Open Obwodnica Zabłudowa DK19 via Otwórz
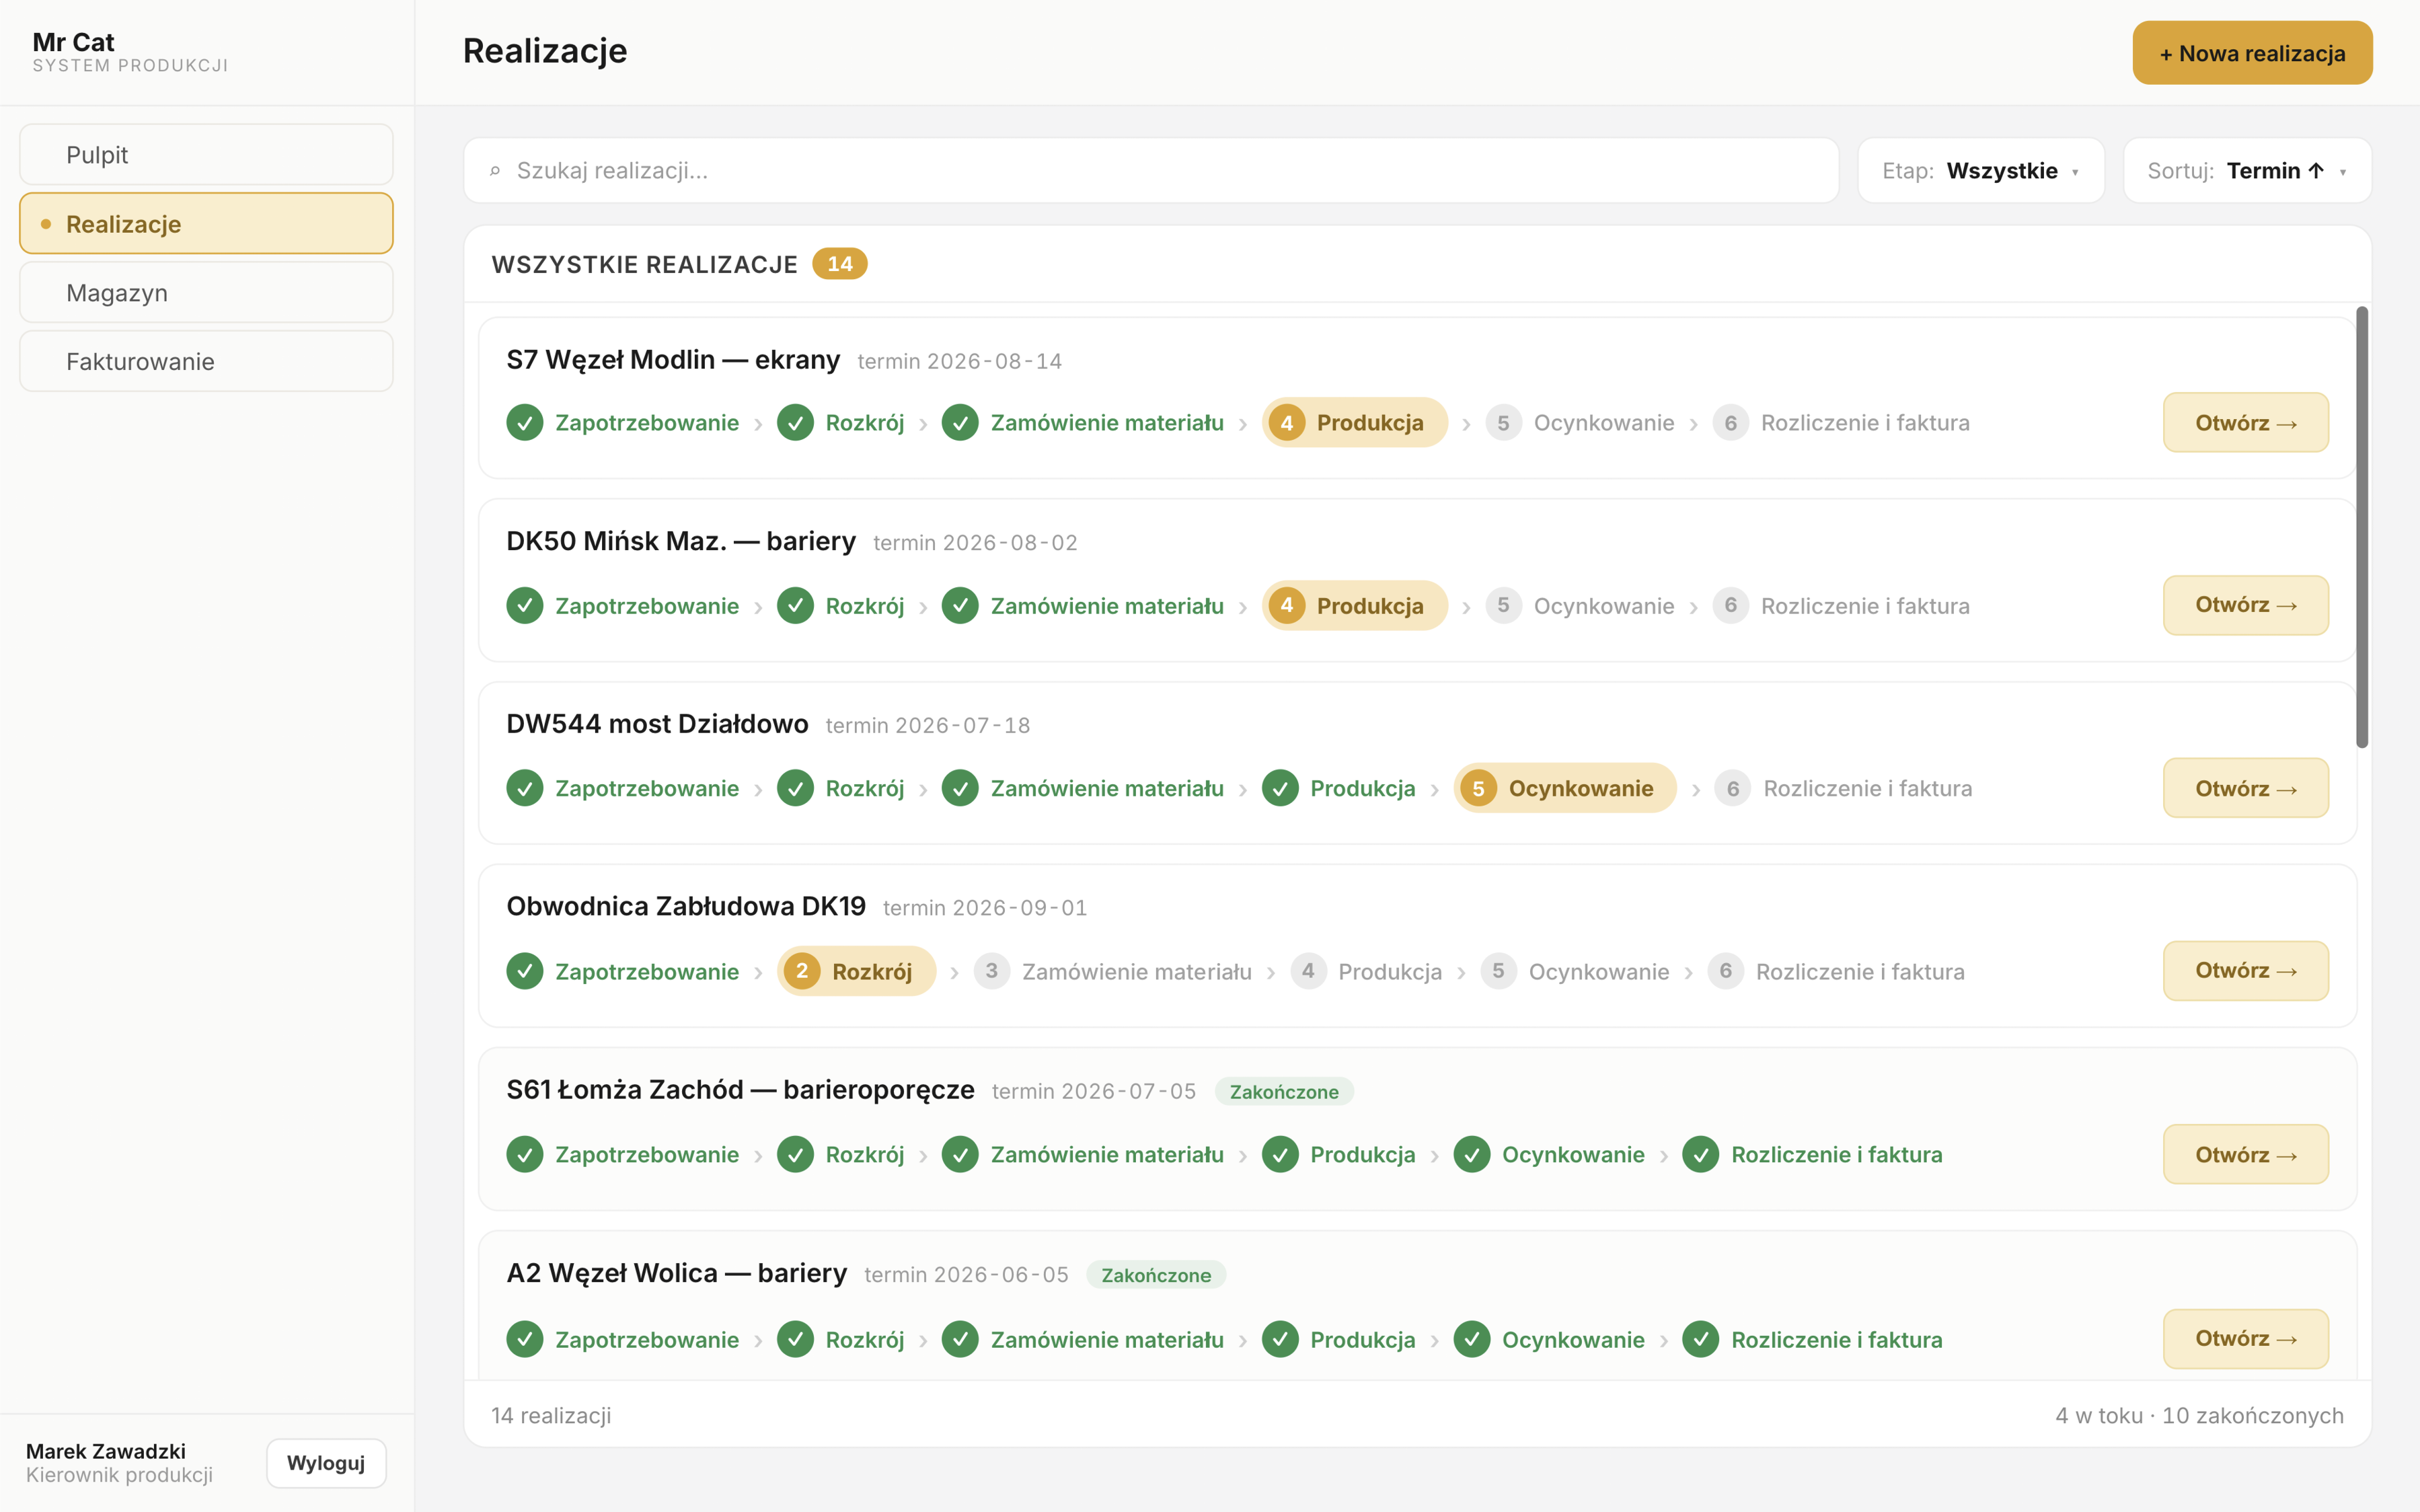This screenshot has width=2420, height=1512. (2245, 971)
